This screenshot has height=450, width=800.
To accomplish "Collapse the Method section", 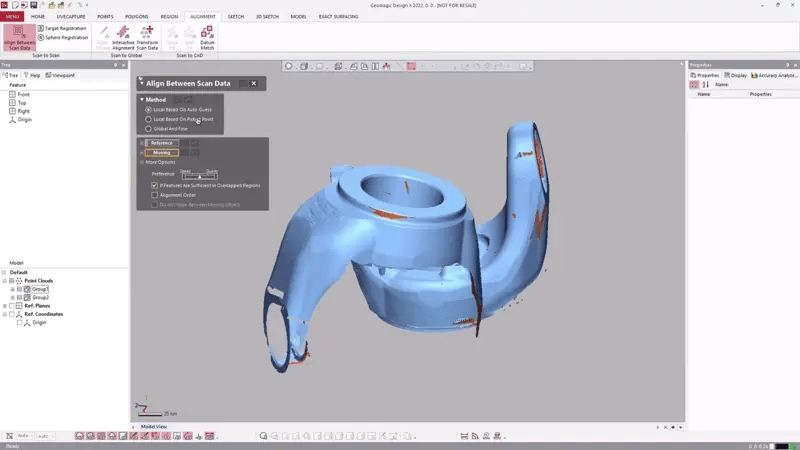I will click(142, 100).
